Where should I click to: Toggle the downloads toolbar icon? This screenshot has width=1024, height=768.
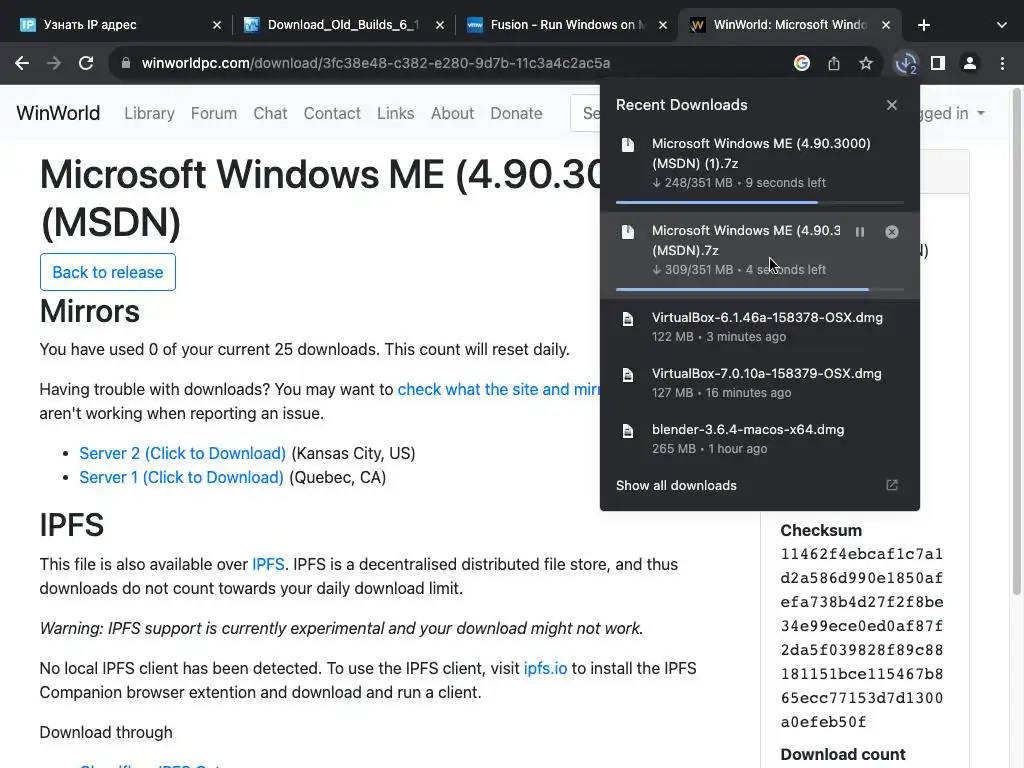906,63
